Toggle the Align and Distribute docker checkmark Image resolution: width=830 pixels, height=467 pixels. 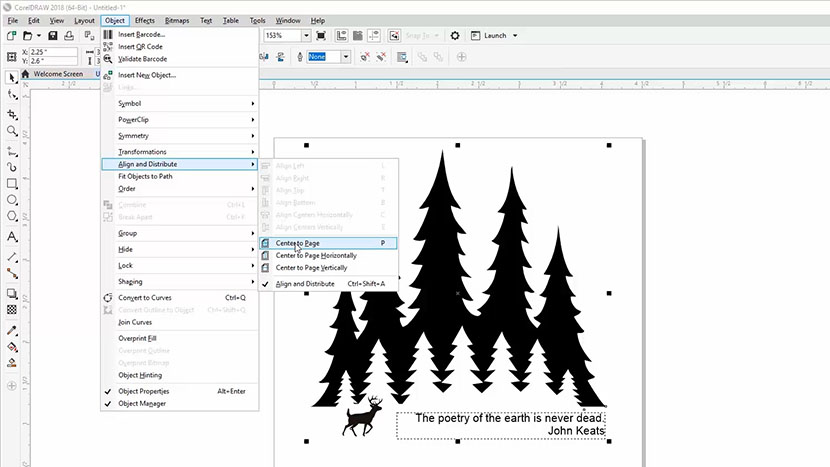(305, 284)
